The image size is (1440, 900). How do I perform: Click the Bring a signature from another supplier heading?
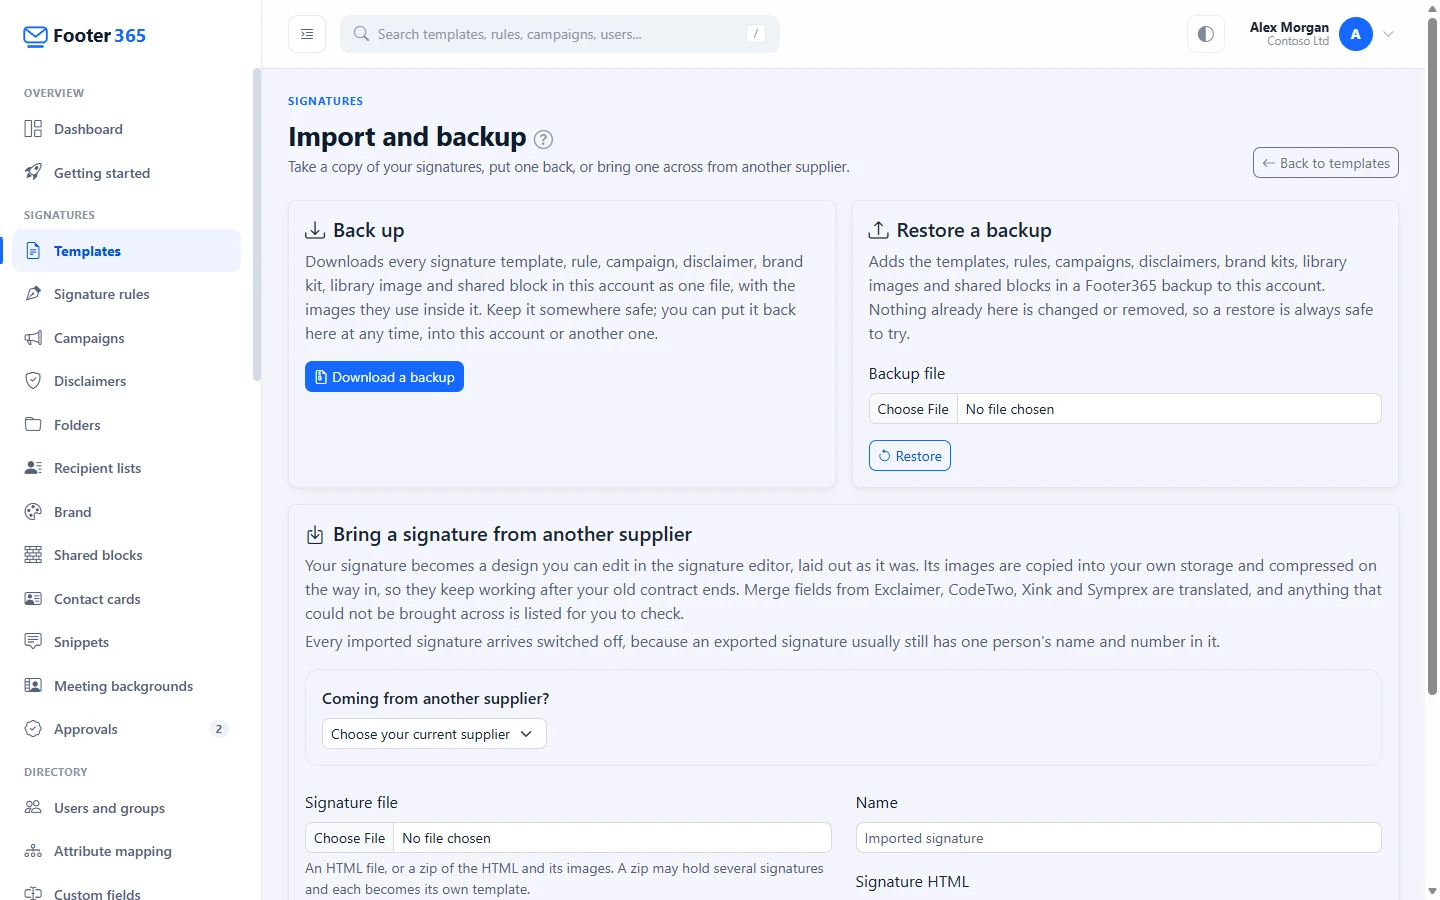click(512, 534)
